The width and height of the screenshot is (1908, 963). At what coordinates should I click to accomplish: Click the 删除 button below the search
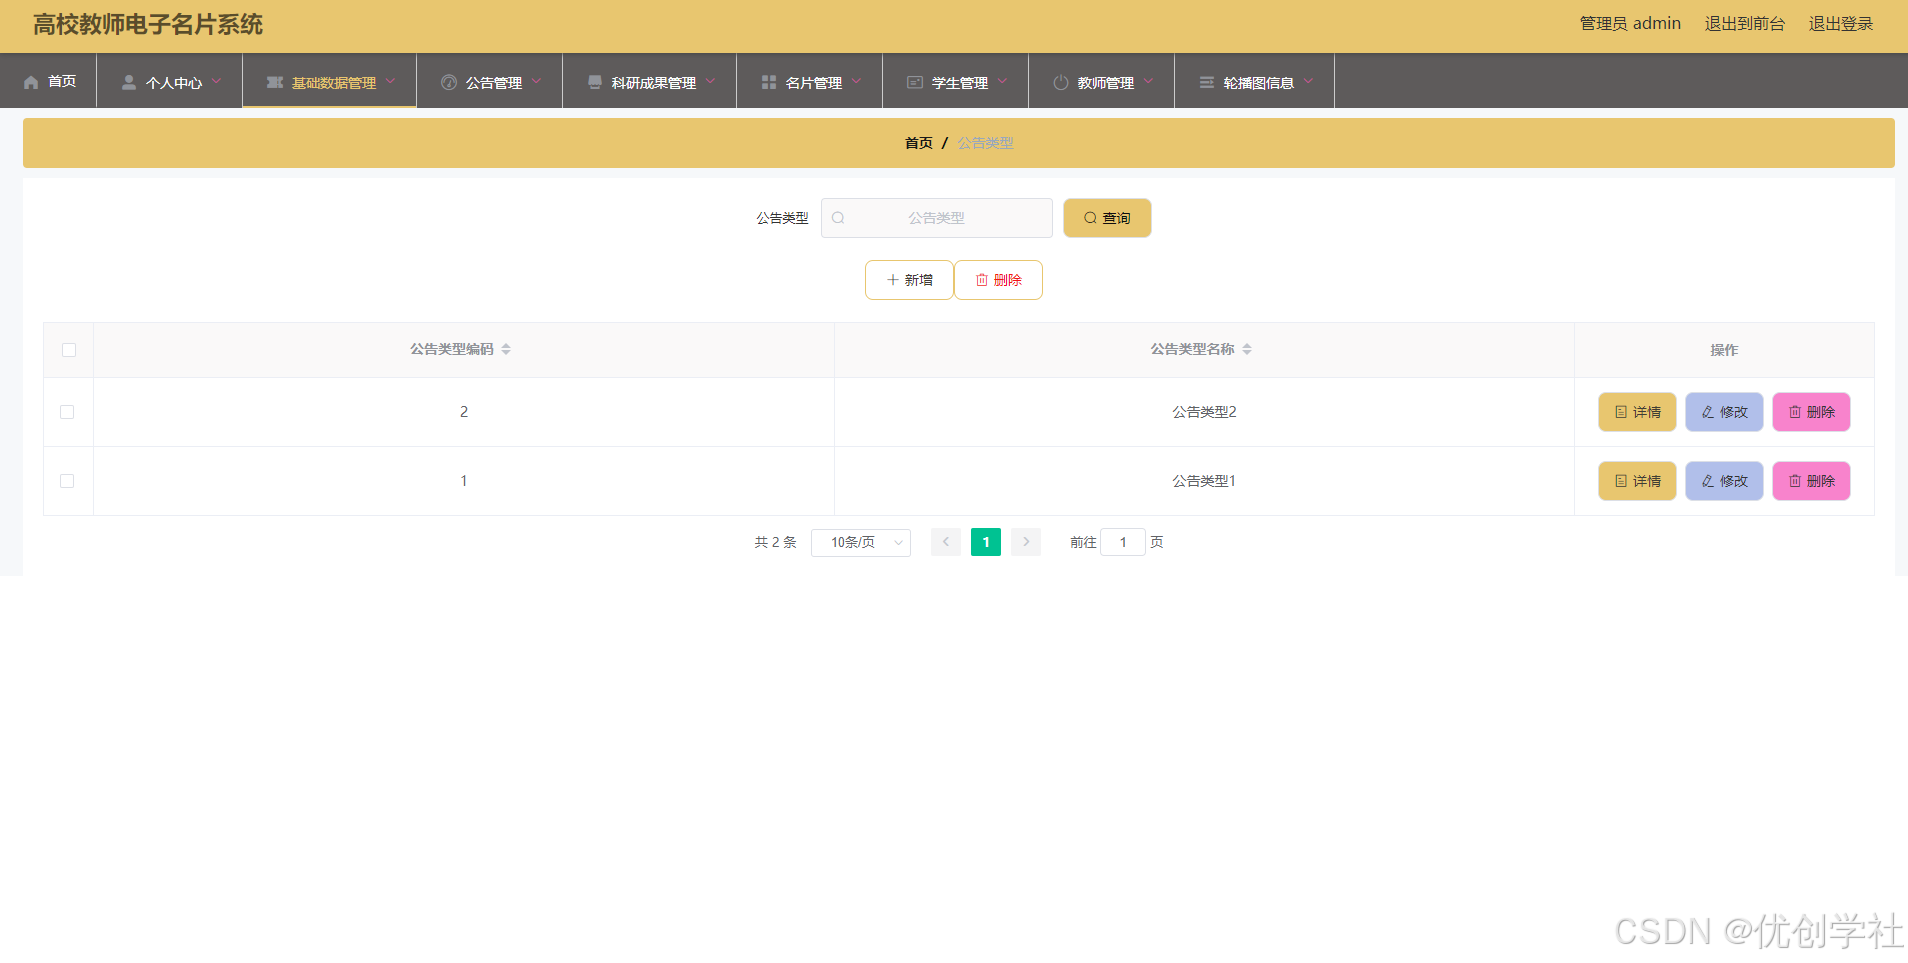pos(999,280)
